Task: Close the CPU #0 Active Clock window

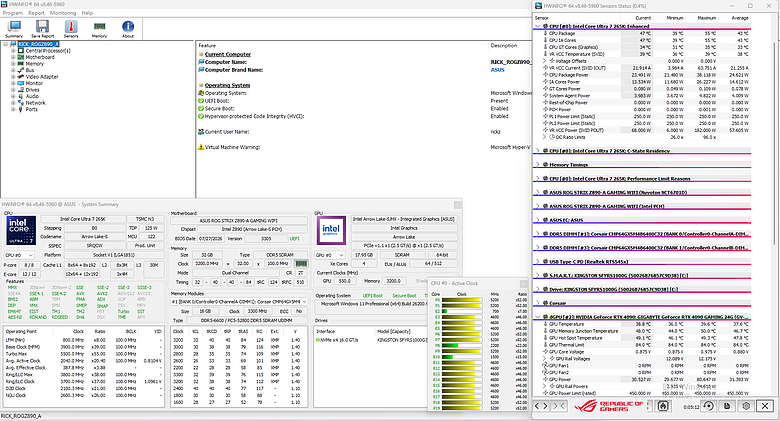Action: (523, 283)
